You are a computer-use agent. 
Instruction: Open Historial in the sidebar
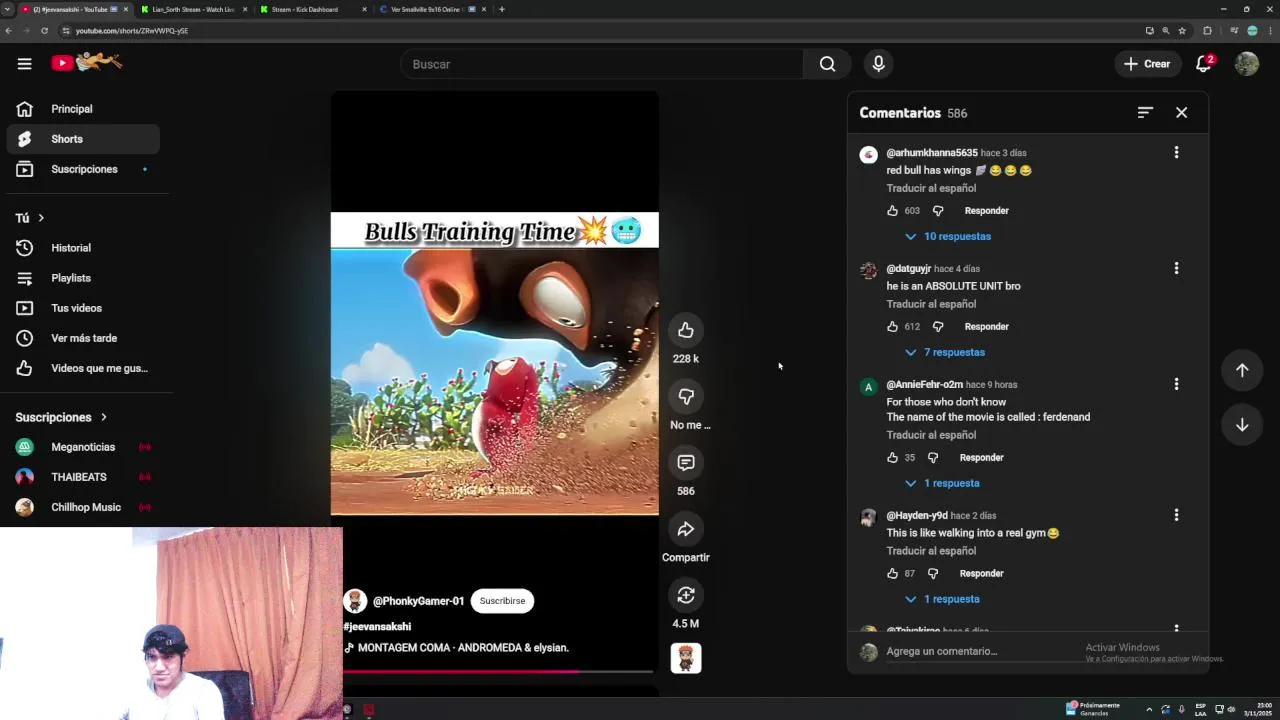click(83, 248)
